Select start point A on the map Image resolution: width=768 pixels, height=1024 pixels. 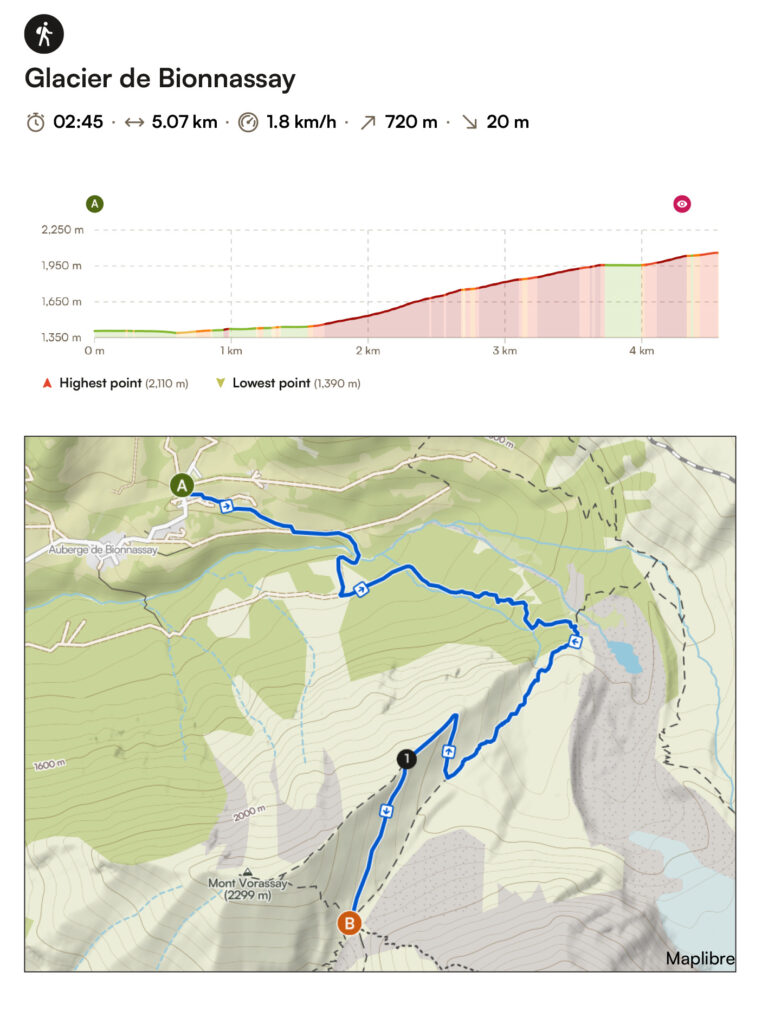click(x=182, y=485)
